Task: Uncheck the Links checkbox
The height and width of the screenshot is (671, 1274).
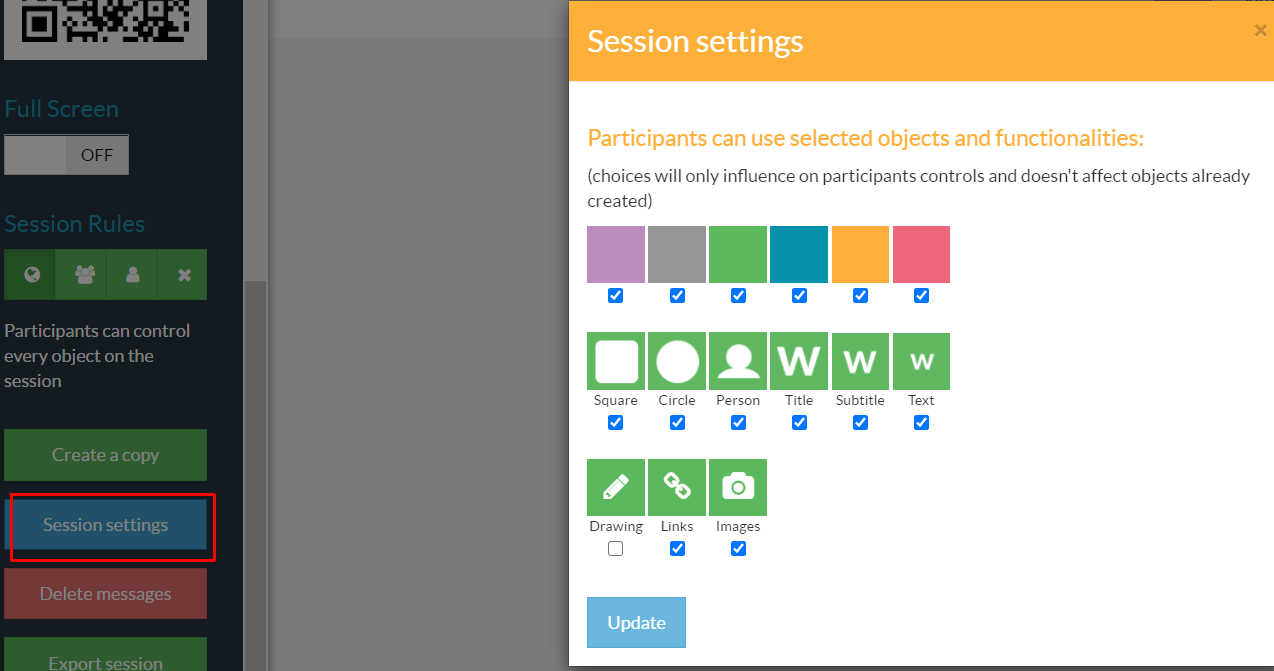Action: 677,548
